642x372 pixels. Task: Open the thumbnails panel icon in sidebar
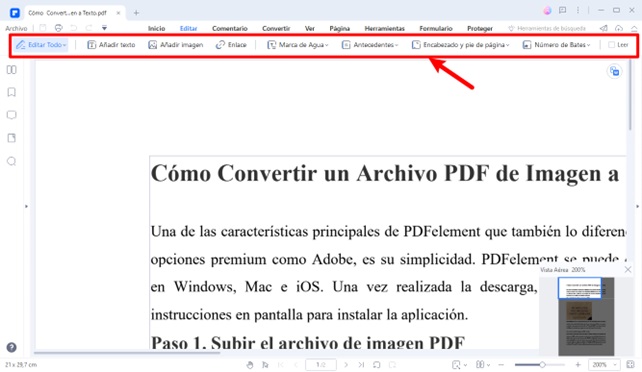click(11, 70)
